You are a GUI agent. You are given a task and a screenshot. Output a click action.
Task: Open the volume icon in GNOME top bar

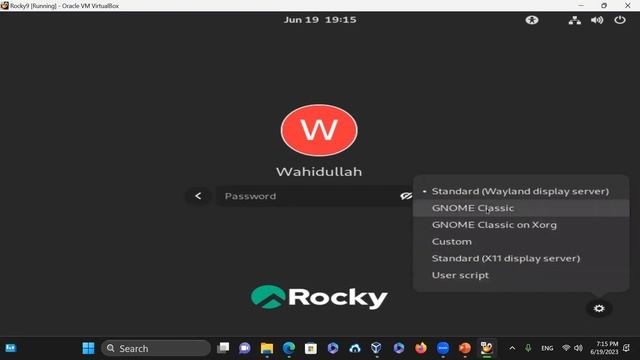pyautogui.click(x=597, y=20)
